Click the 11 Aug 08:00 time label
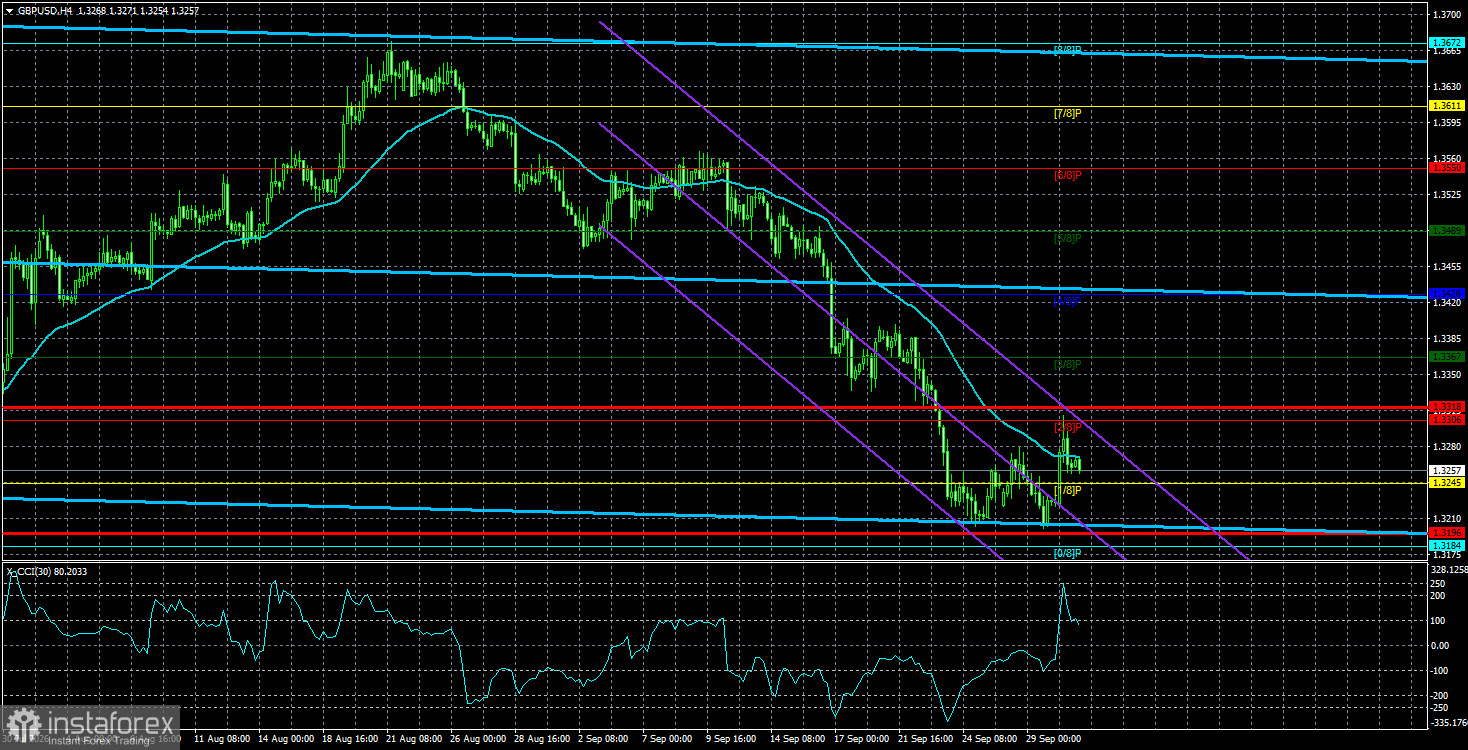The image size is (1468, 750). click(x=221, y=739)
